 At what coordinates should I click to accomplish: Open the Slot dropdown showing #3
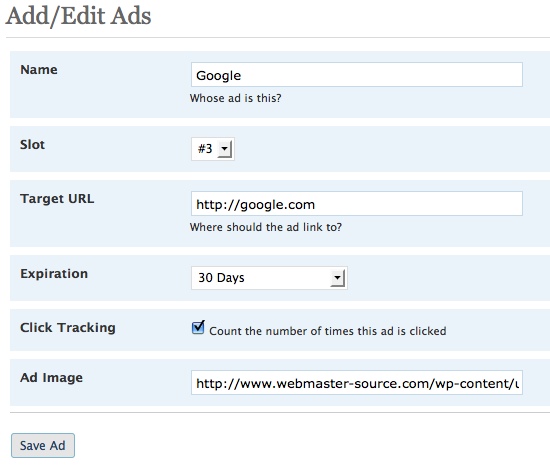click(x=213, y=149)
